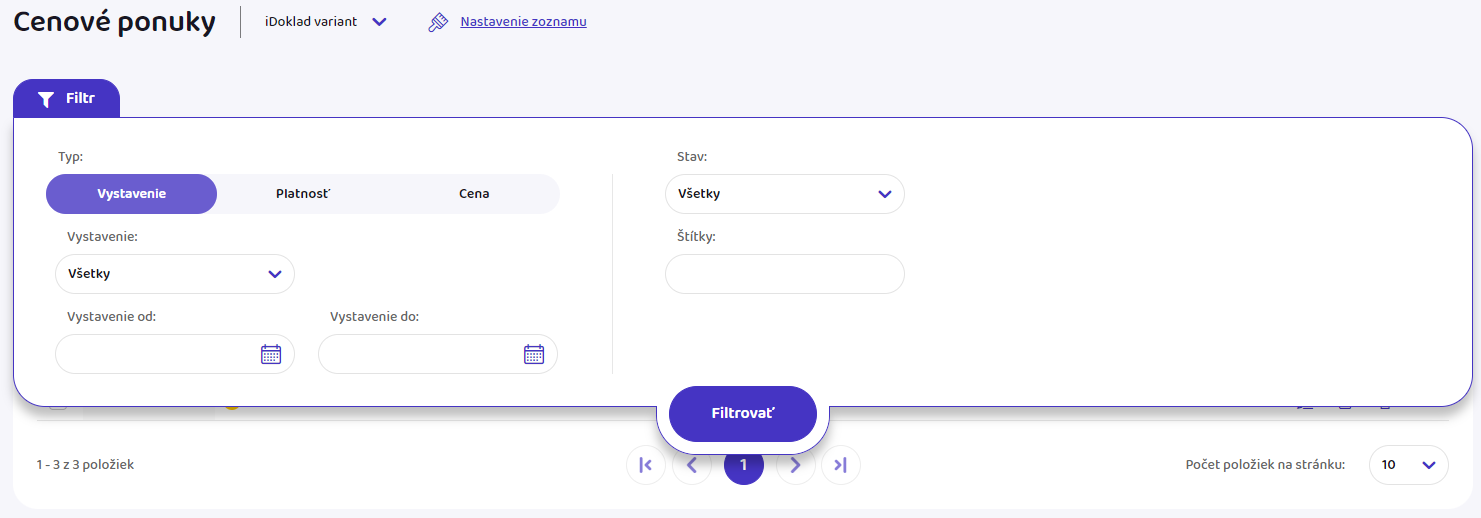Open the Stav dropdown showing Všetky
The image size is (1481, 518).
click(x=784, y=194)
